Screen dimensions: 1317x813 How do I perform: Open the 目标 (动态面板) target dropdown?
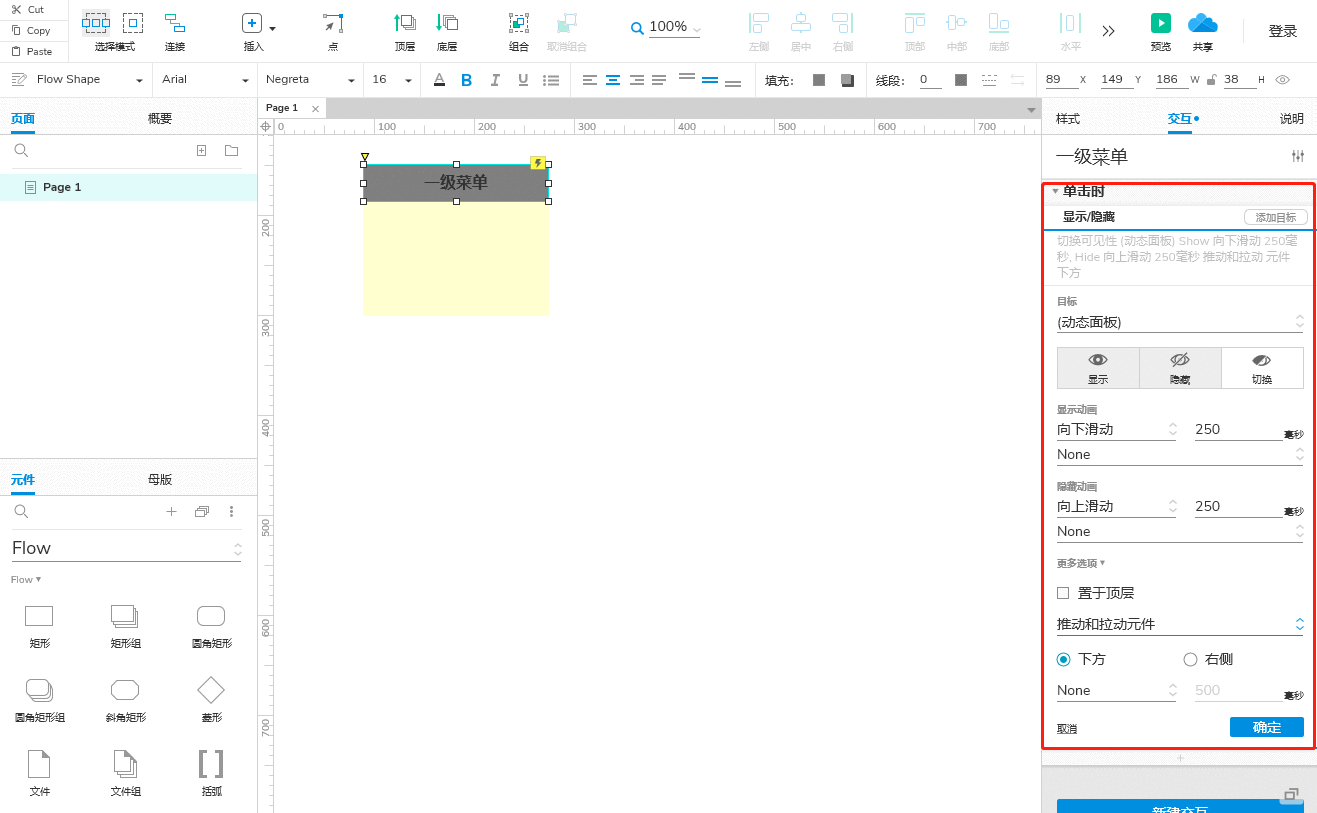tap(1180, 322)
